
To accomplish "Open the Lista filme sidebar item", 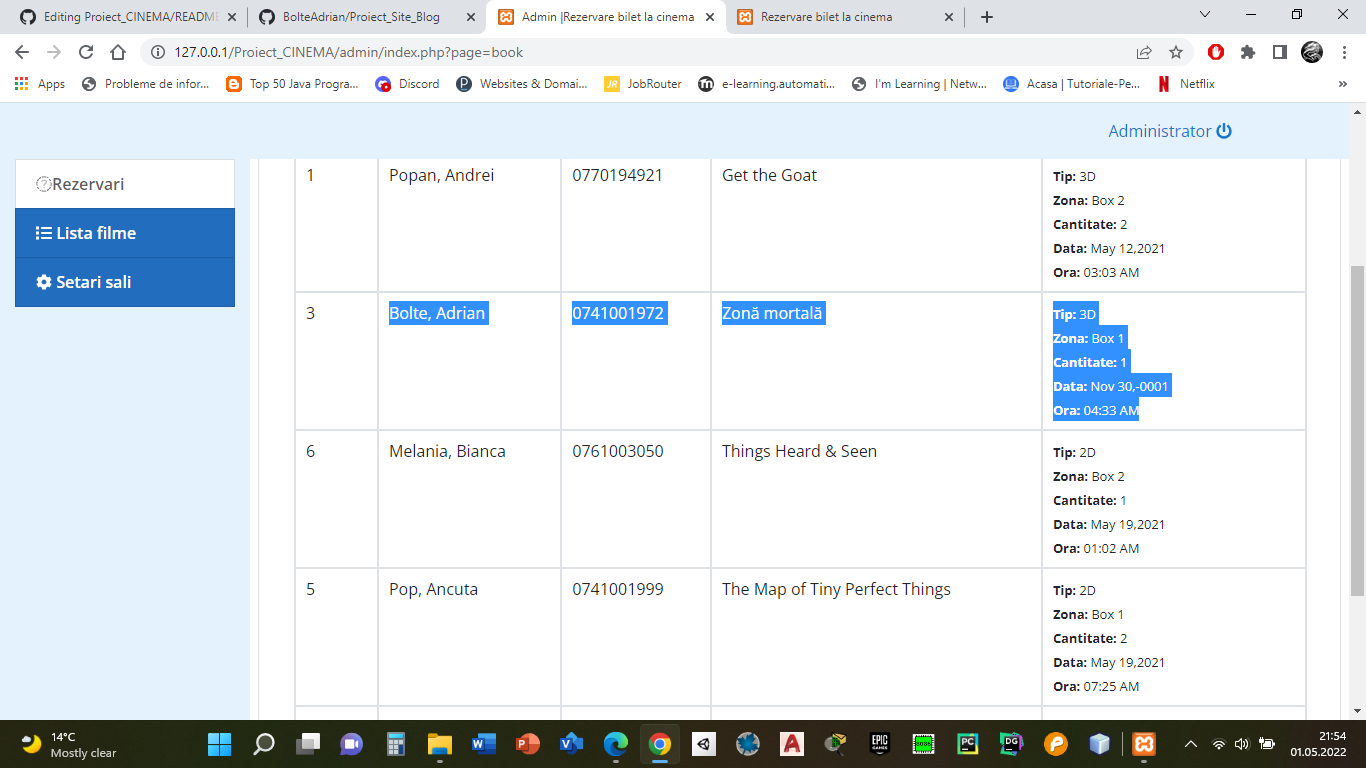I will [125, 233].
